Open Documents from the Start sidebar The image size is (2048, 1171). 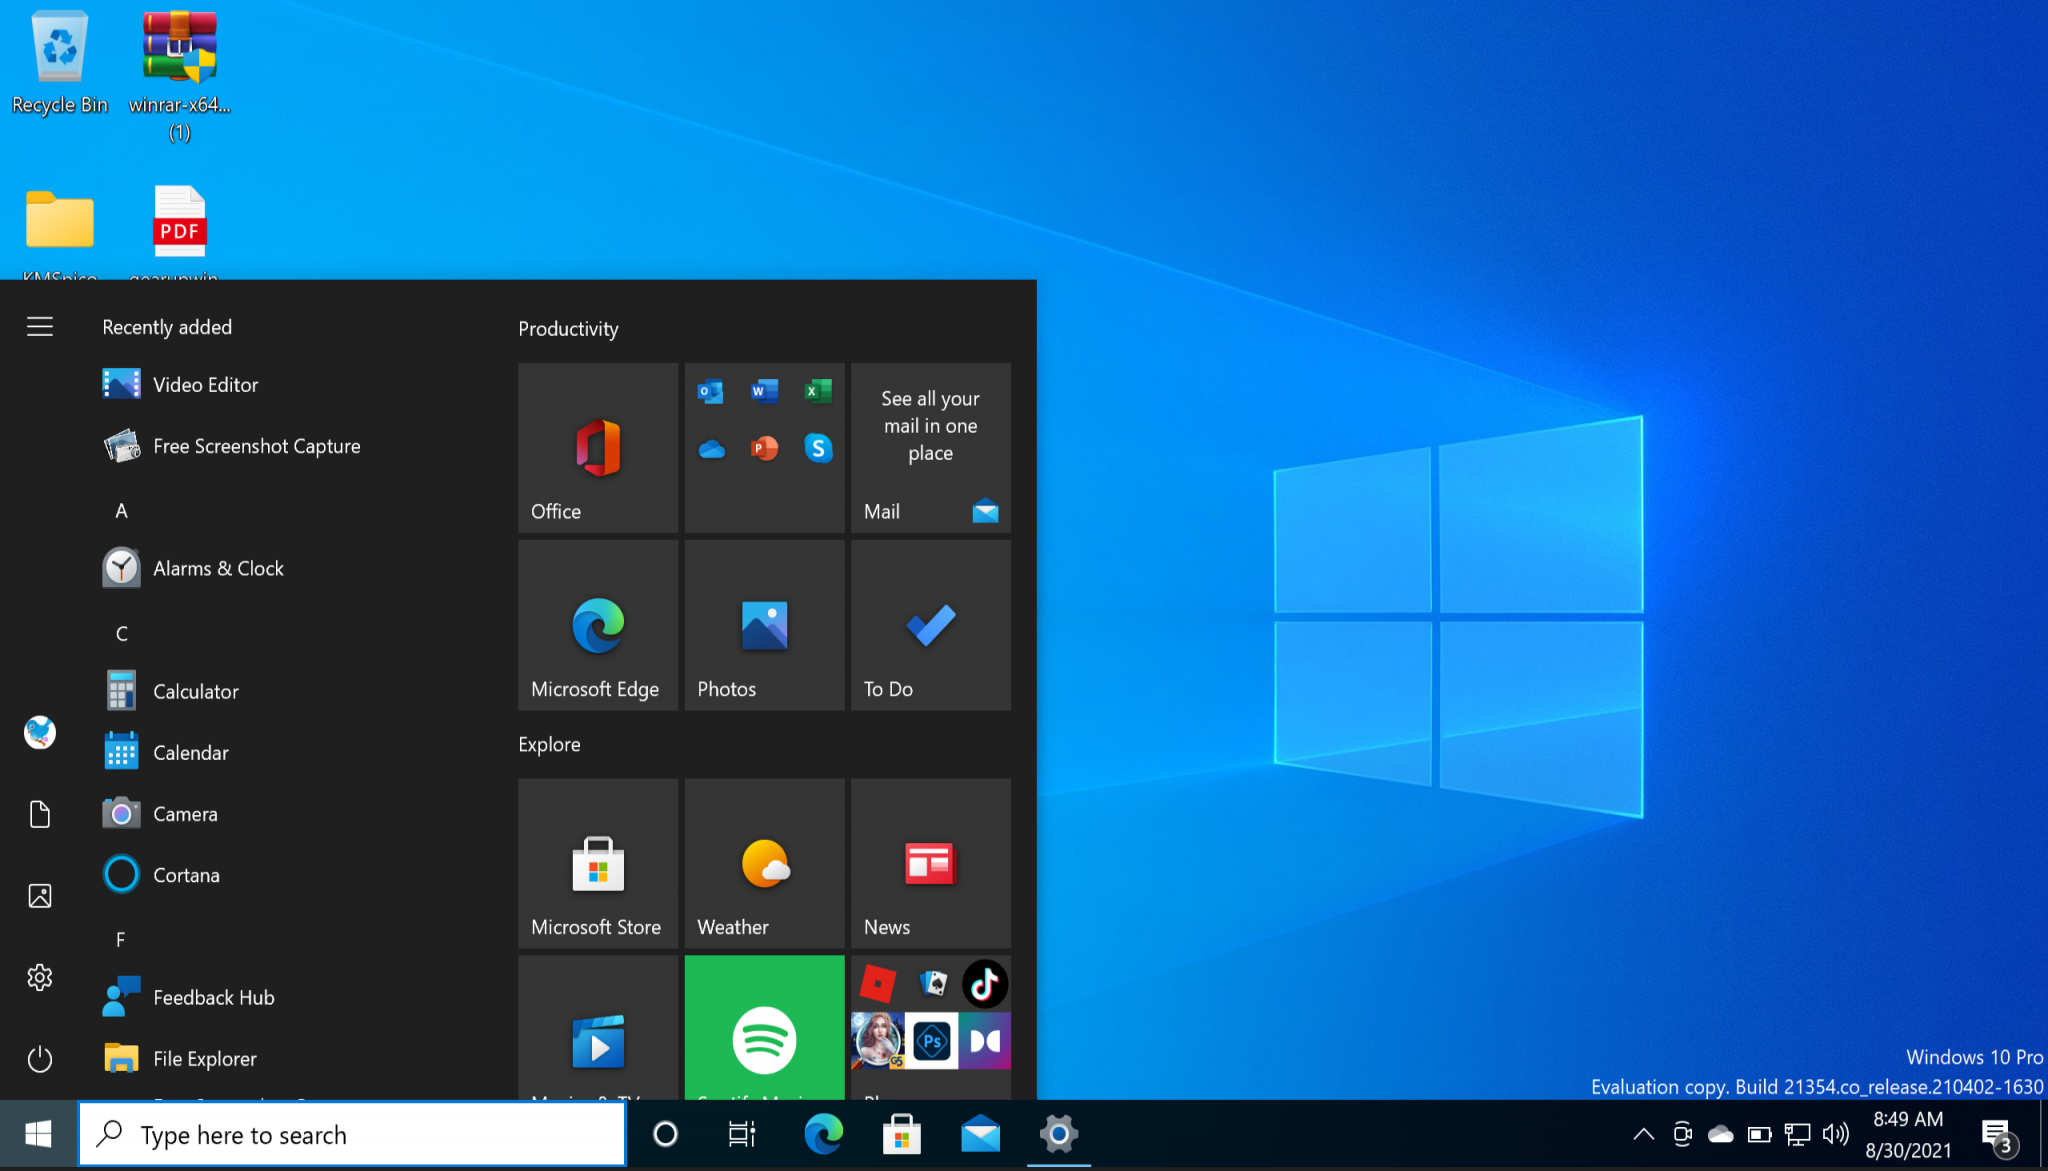[x=39, y=814]
